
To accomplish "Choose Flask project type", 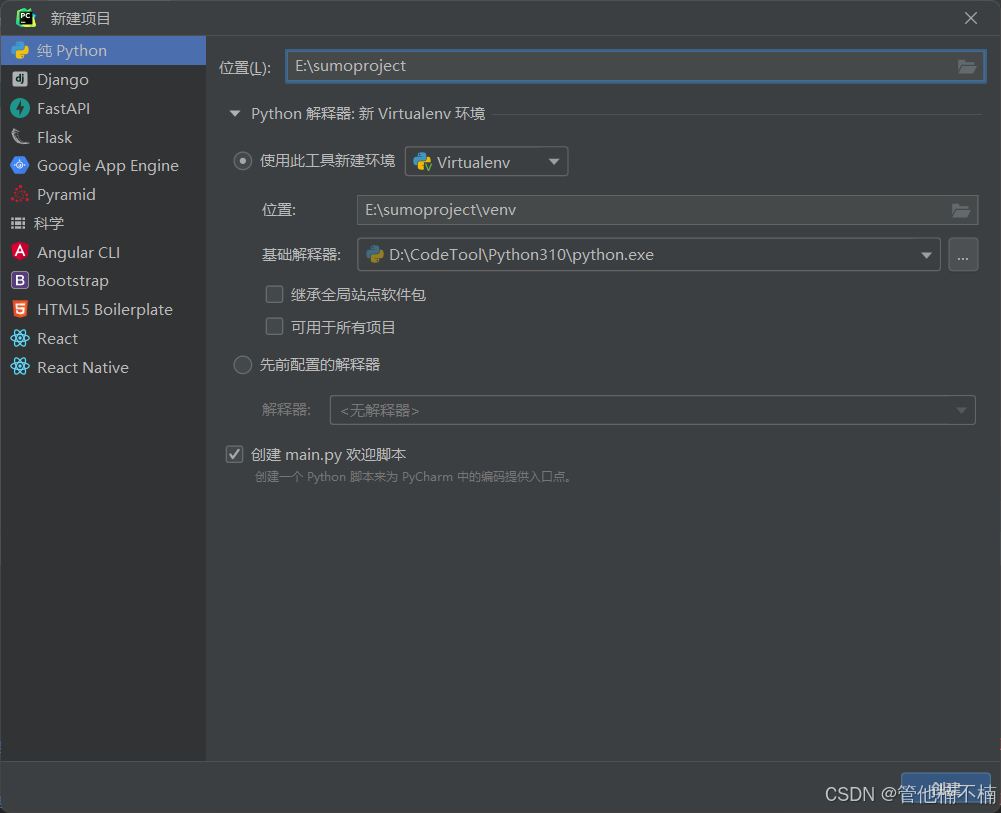I will click(103, 137).
